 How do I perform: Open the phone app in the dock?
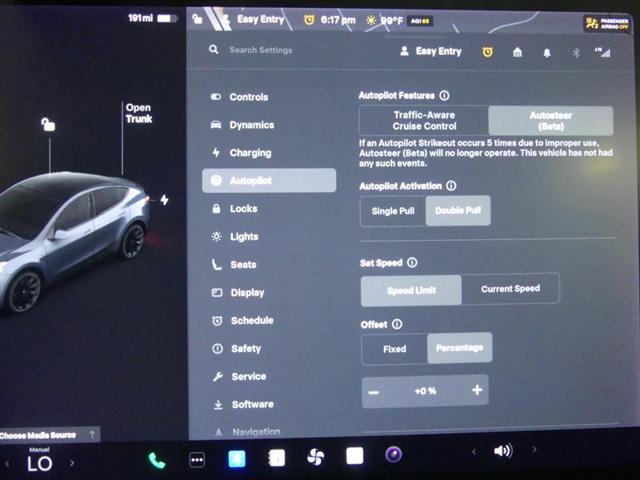coord(157,460)
